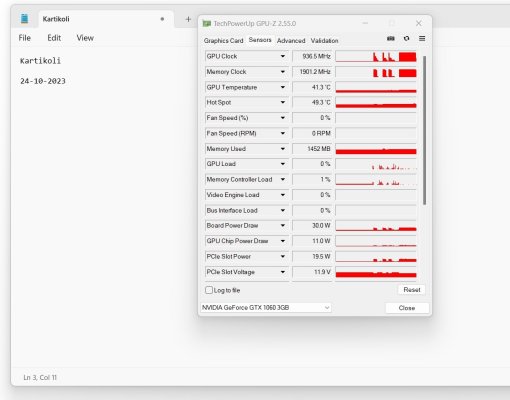Open the Validation tab
Image resolution: width=510 pixels, height=400 pixels.
[324, 41]
